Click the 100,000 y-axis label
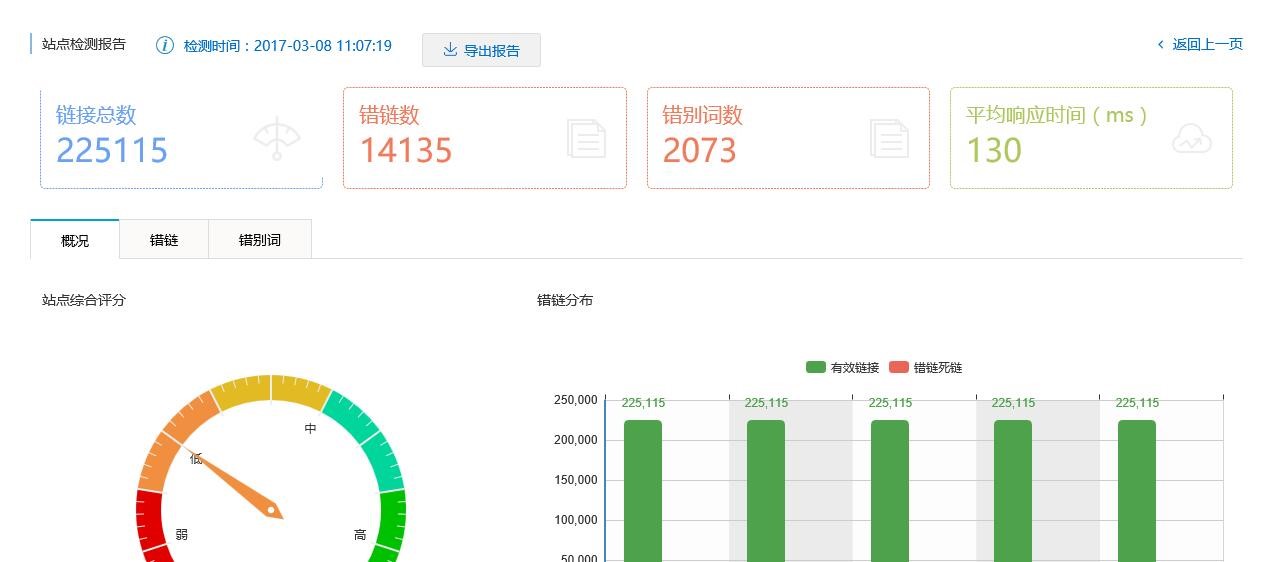Screen dimensions: 1269x562 pyautogui.click(x=575, y=520)
